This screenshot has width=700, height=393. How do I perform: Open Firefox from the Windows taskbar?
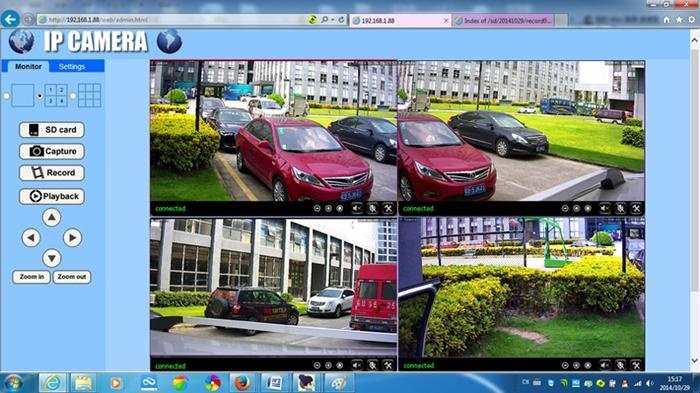click(242, 383)
